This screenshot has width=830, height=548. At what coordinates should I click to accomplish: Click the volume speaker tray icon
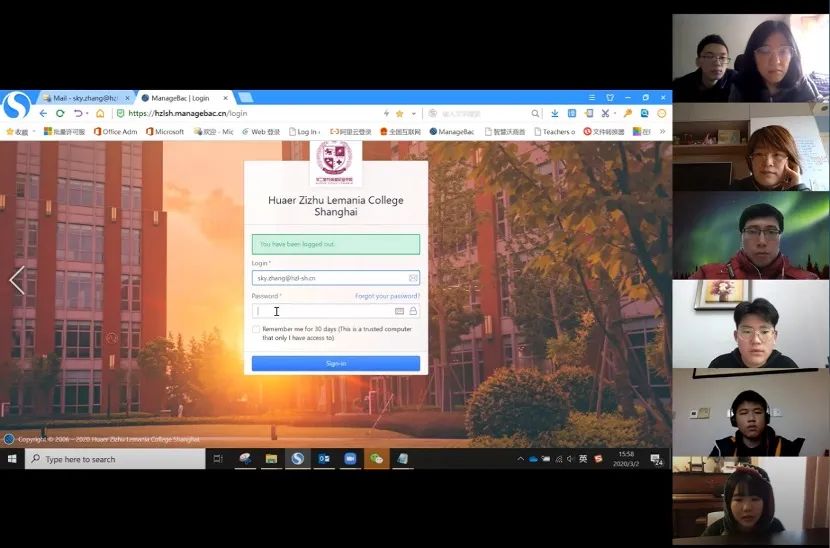coord(570,459)
